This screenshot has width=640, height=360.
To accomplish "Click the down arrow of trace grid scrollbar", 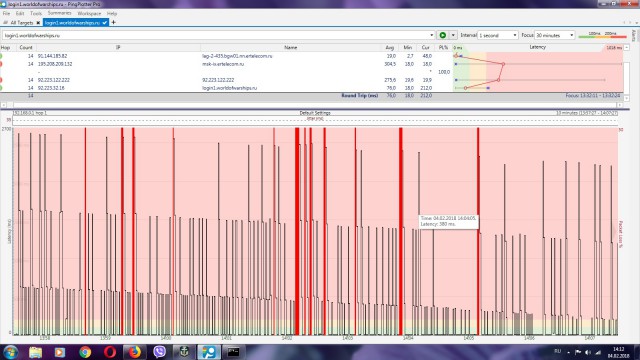I will [627, 98].
